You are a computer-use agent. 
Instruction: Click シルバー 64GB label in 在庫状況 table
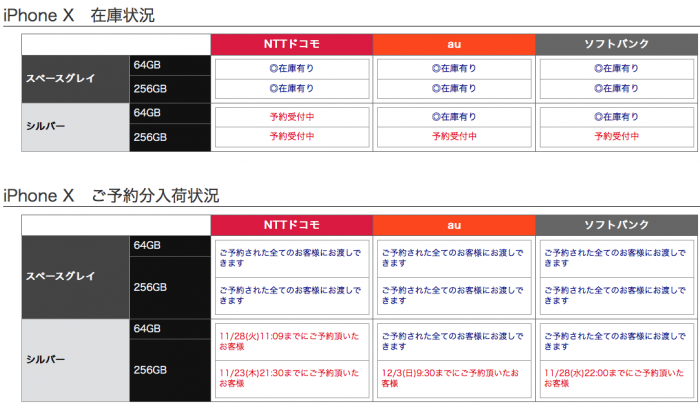(x=170, y=113)
